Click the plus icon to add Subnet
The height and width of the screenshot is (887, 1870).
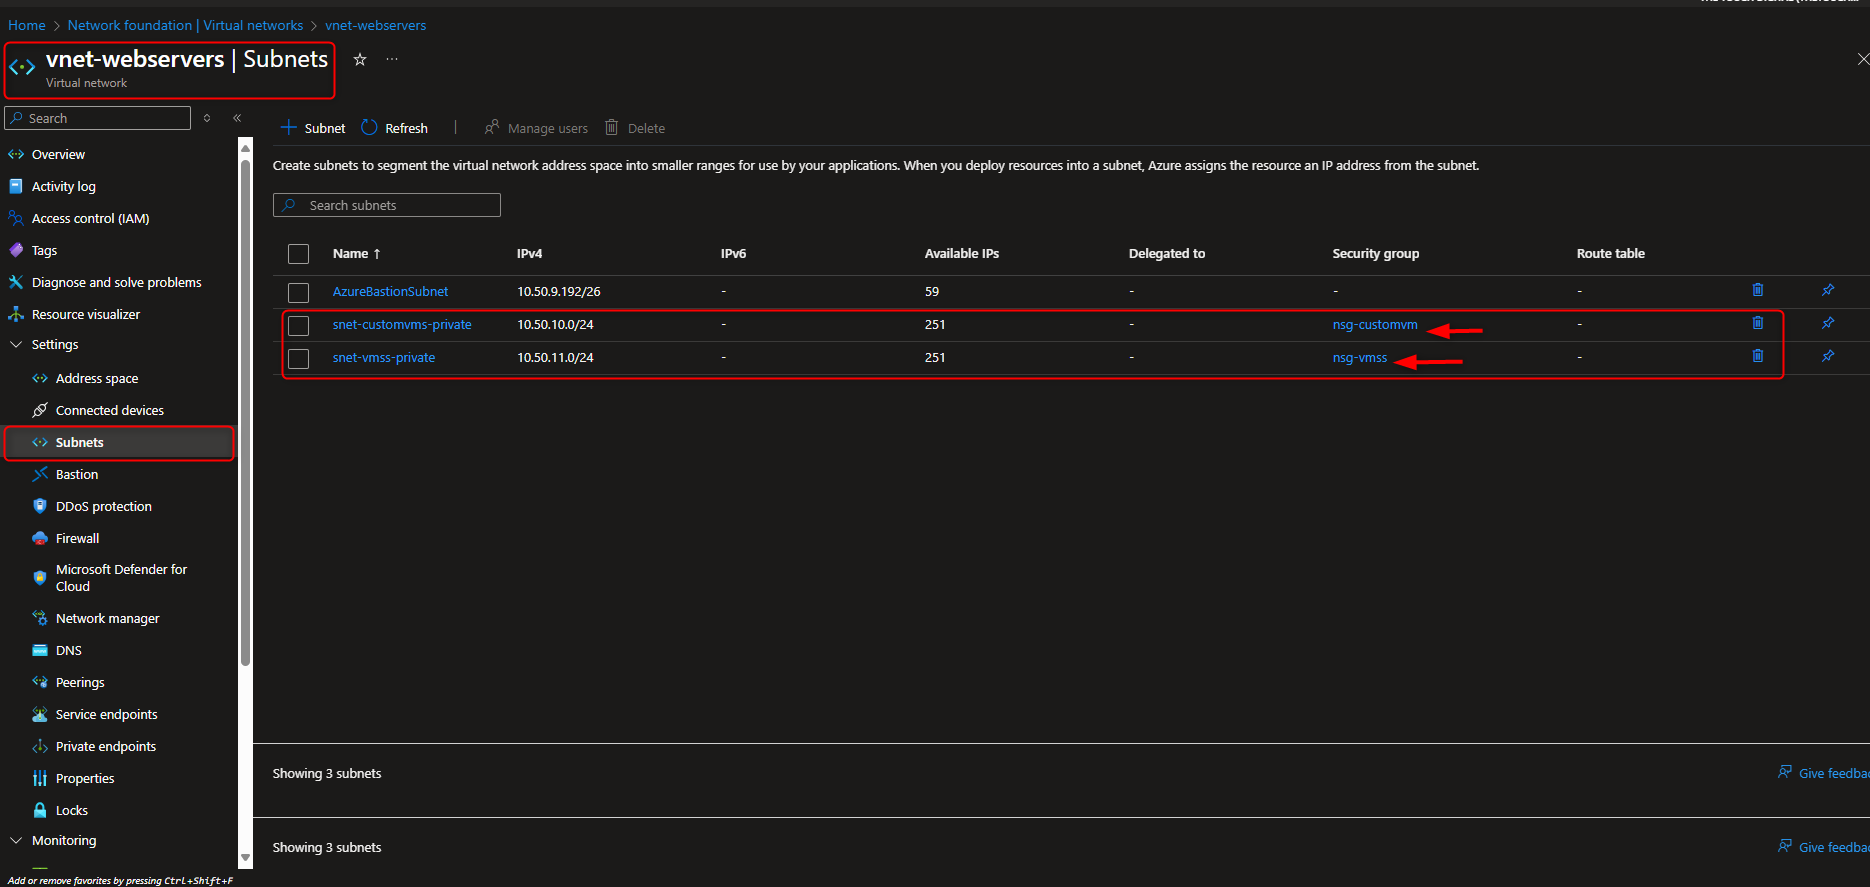[288, 127]
